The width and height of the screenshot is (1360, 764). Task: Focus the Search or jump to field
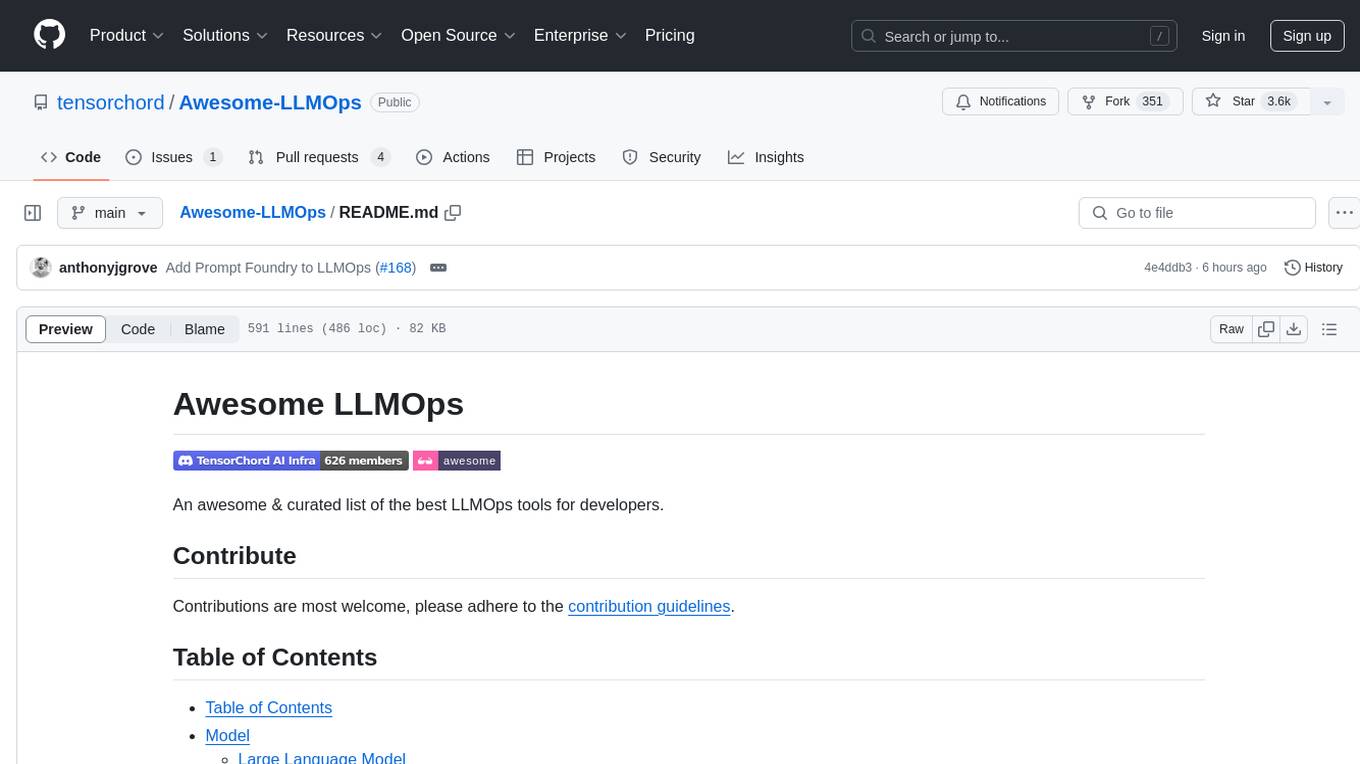1014,36
